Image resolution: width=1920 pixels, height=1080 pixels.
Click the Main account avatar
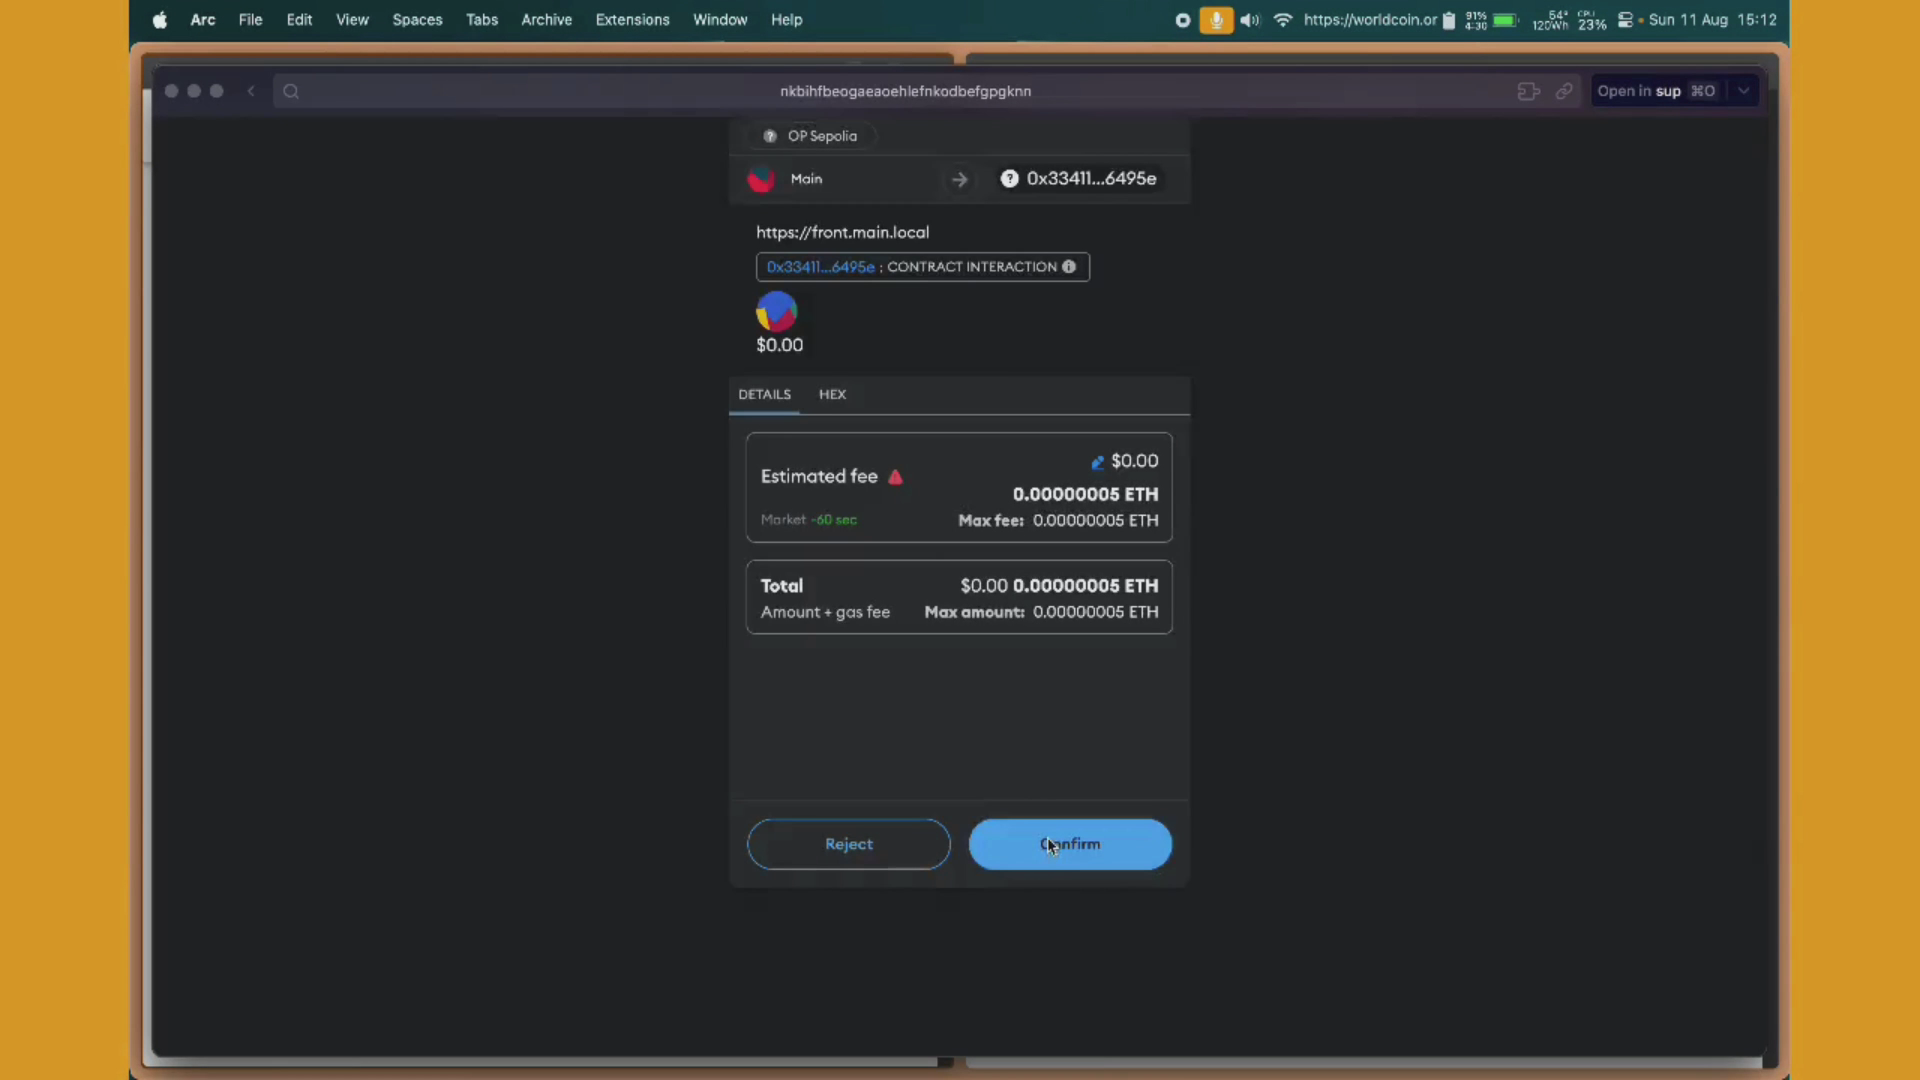point(761,179)
